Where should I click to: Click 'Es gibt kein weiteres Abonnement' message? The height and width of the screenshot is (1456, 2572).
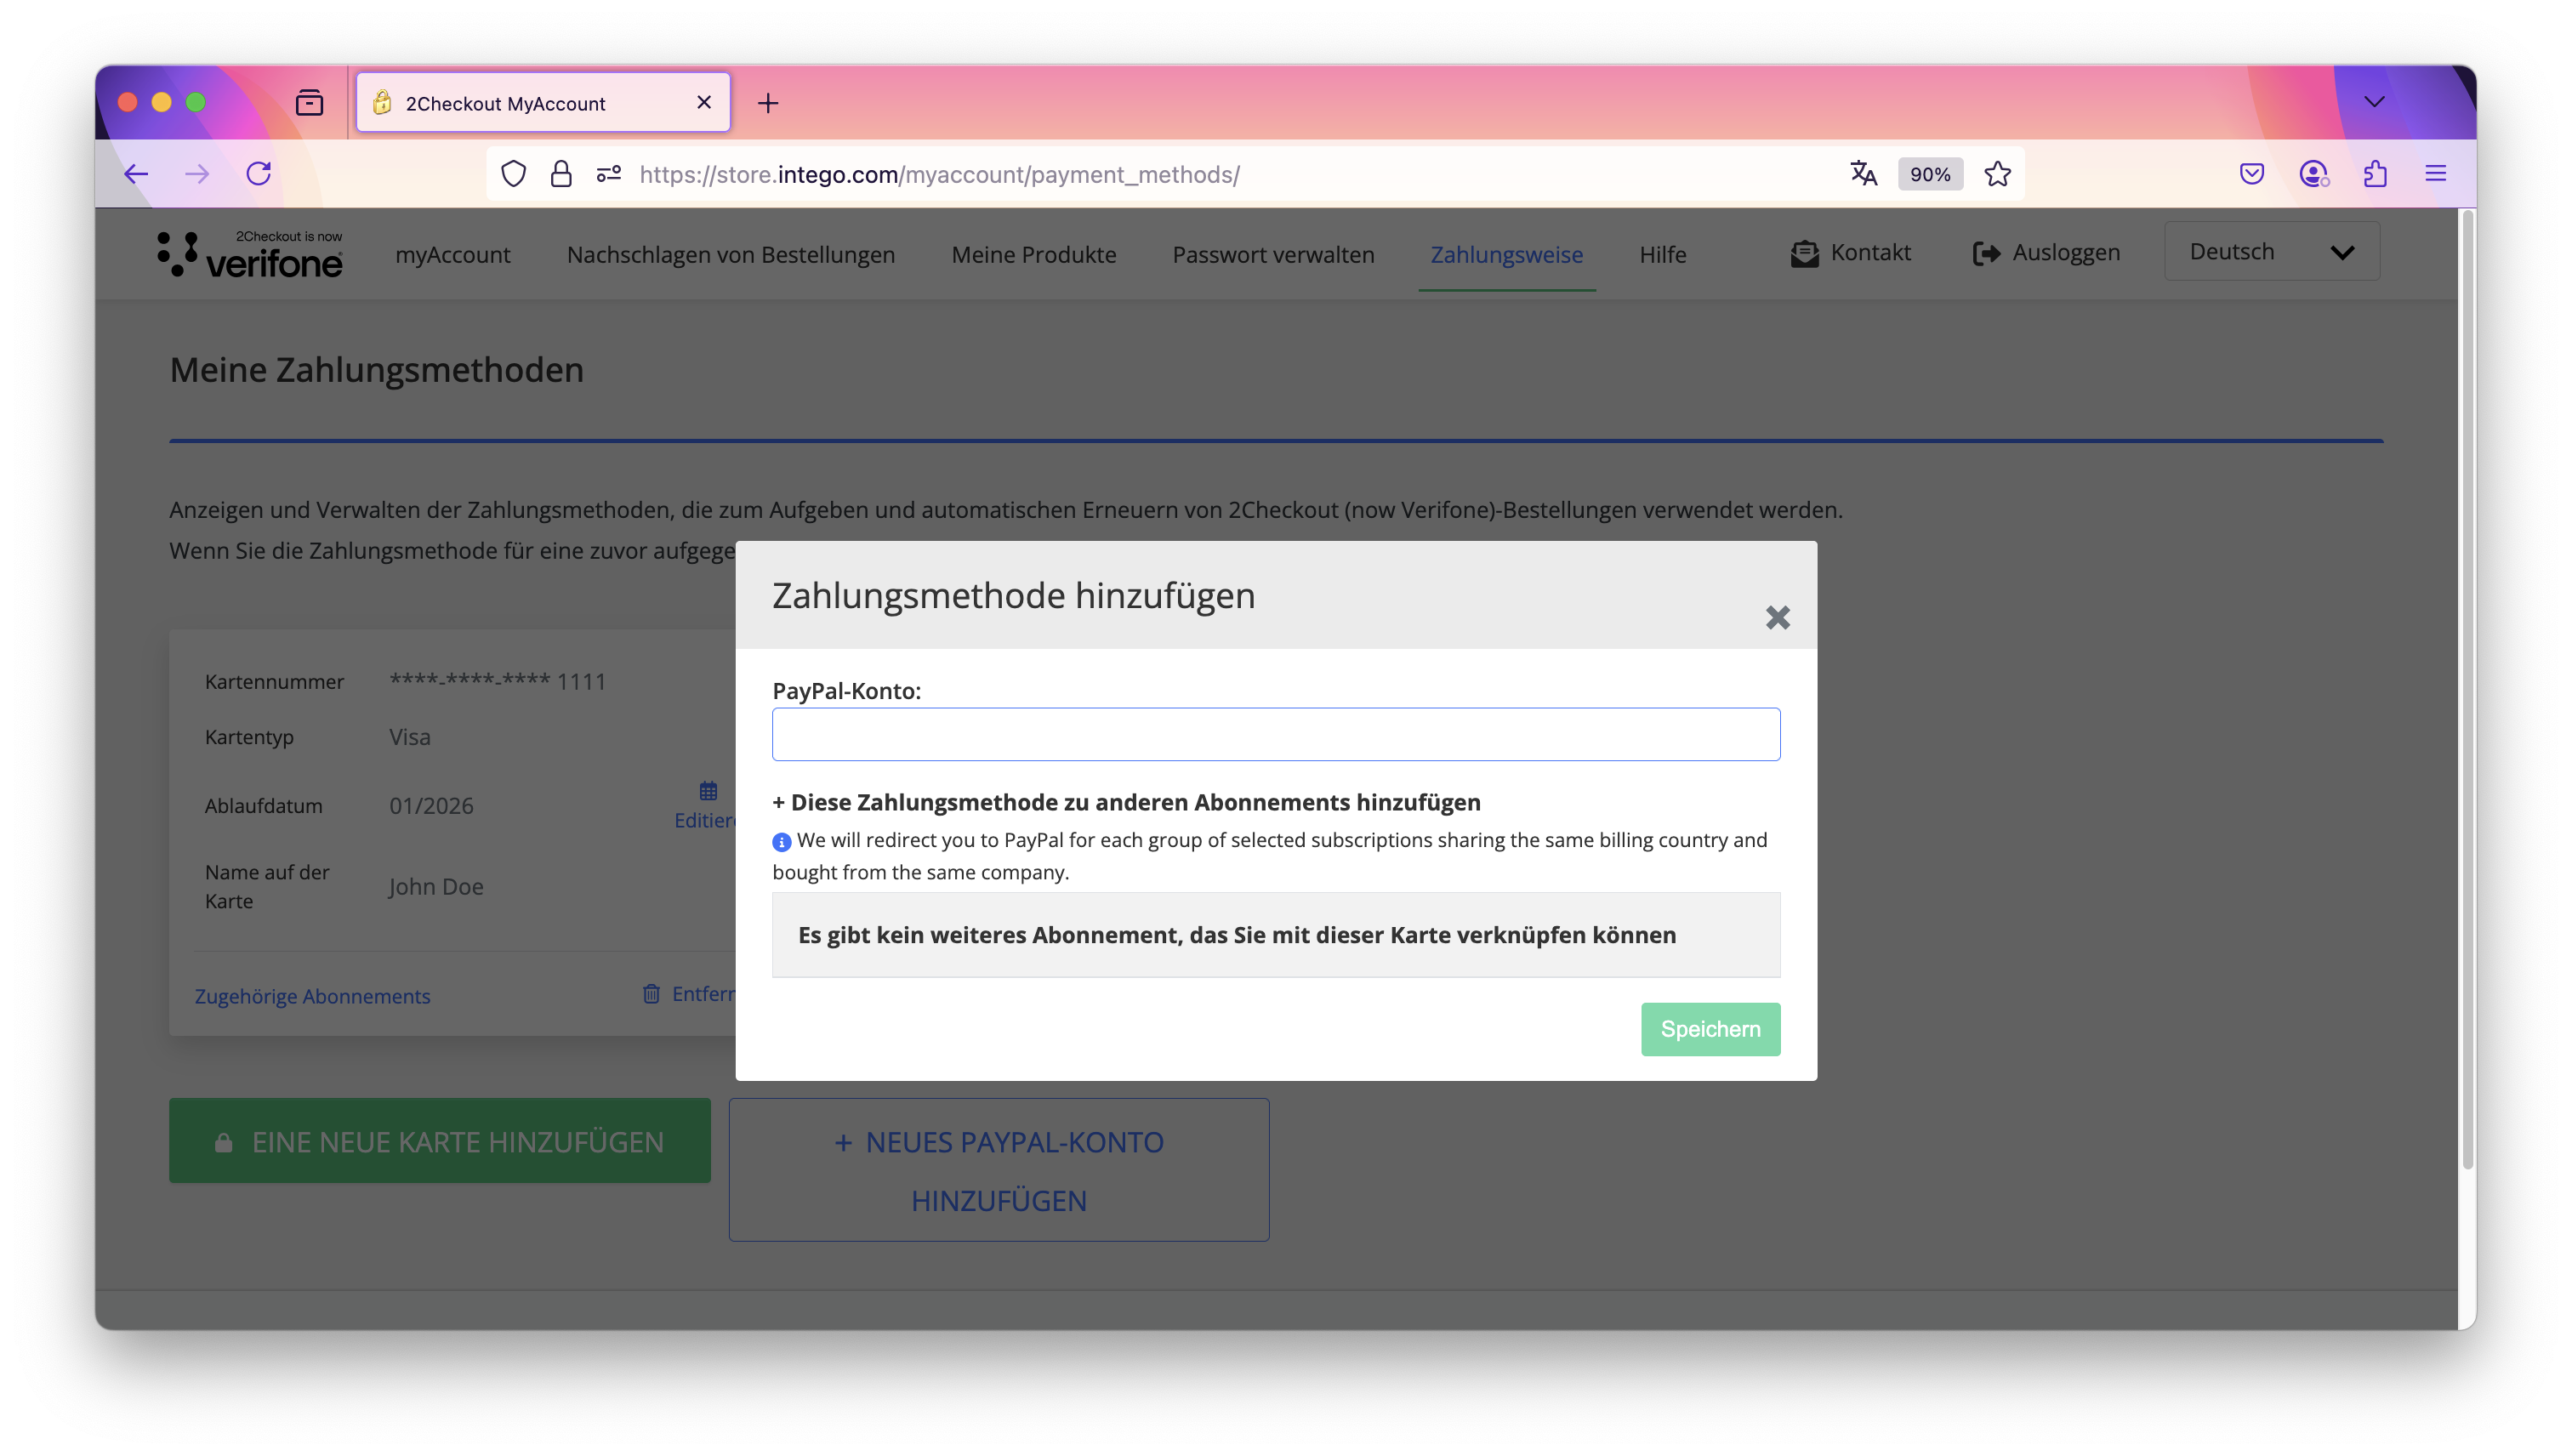(x=1236, y=934)
